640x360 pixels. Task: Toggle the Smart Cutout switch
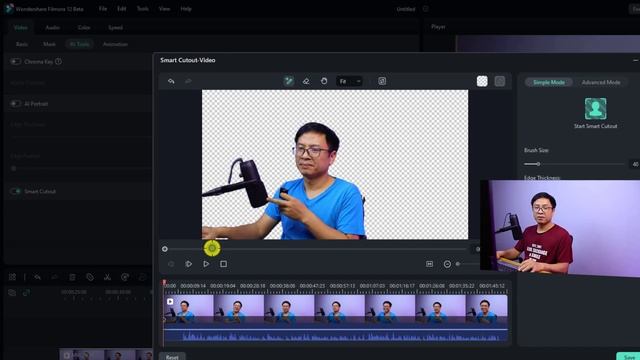[16, 191]
